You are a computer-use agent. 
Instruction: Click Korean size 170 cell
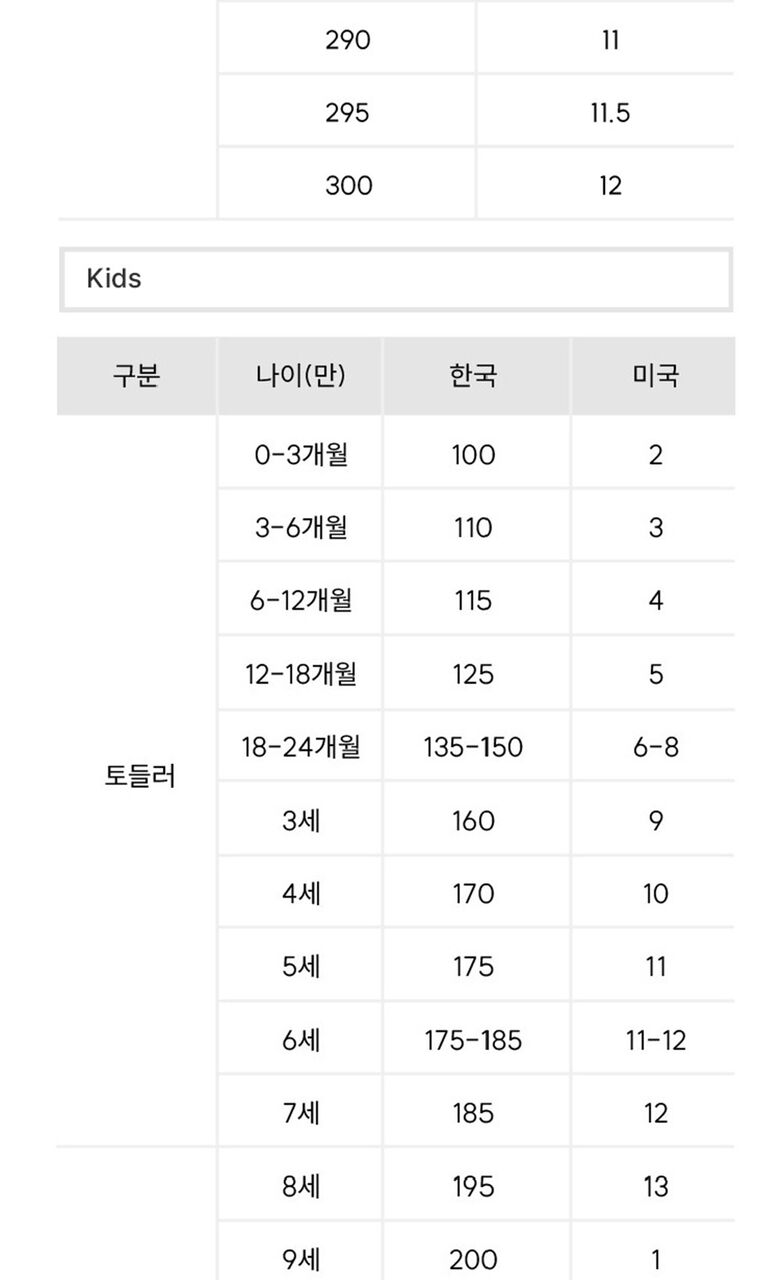pos(473,894)
